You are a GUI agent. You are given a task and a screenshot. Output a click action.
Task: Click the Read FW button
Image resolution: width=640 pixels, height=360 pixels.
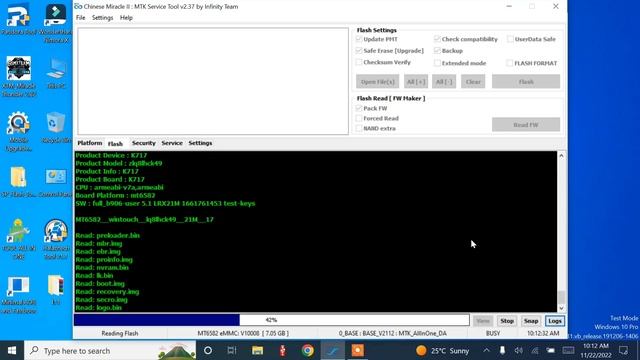pyautogui.click(x=526, y=124)
